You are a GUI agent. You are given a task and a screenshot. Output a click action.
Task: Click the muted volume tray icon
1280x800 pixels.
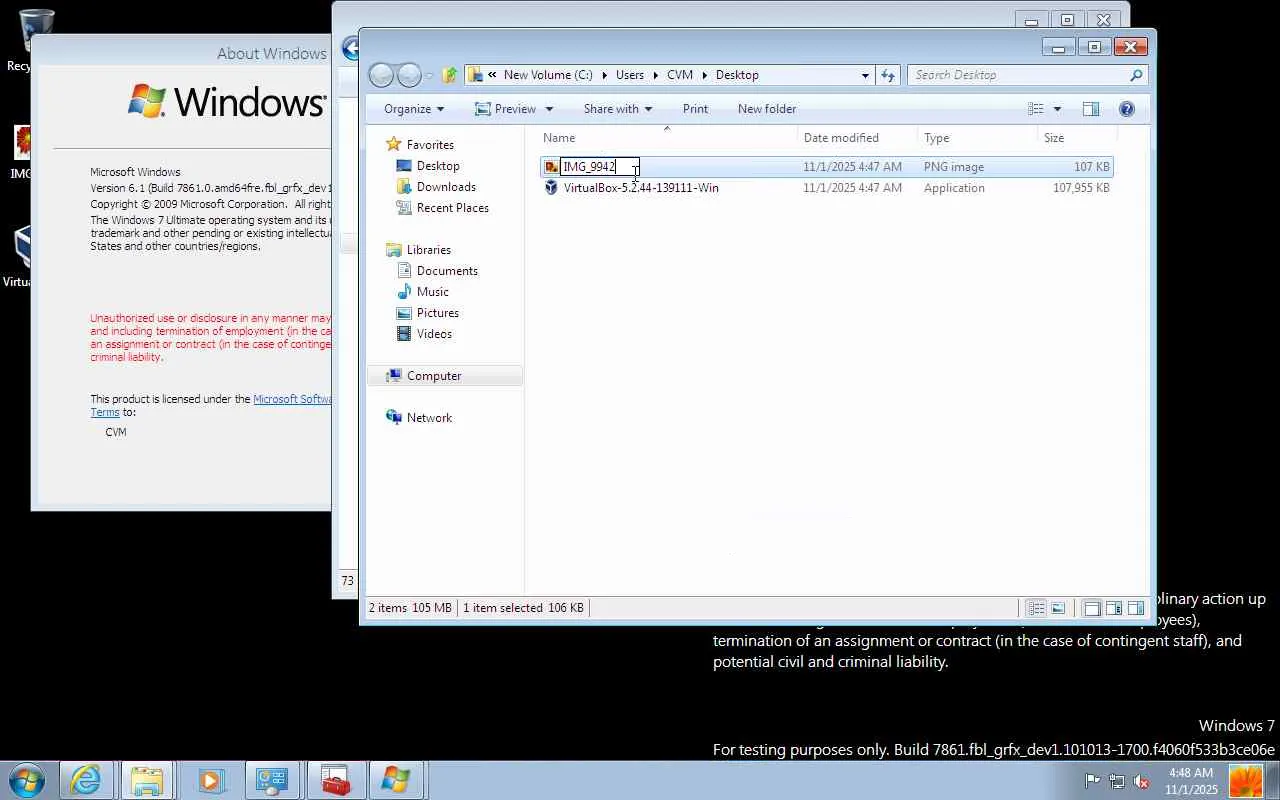tap(1140, 781)
